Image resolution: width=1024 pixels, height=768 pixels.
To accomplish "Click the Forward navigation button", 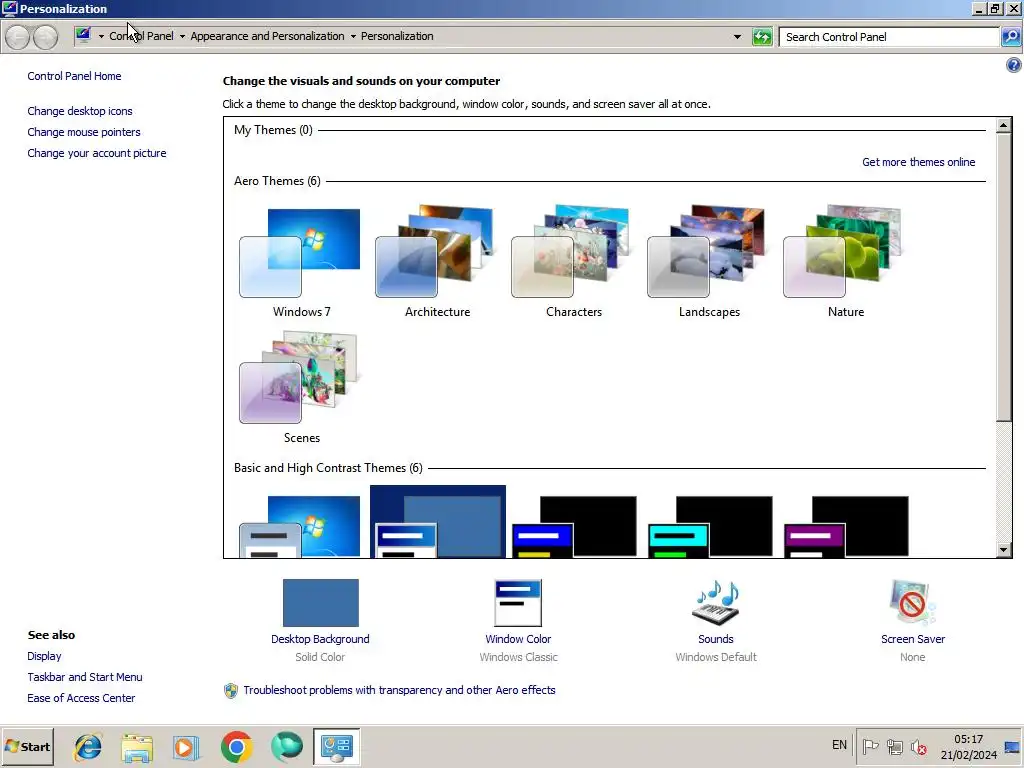I will tap(45, 37).
